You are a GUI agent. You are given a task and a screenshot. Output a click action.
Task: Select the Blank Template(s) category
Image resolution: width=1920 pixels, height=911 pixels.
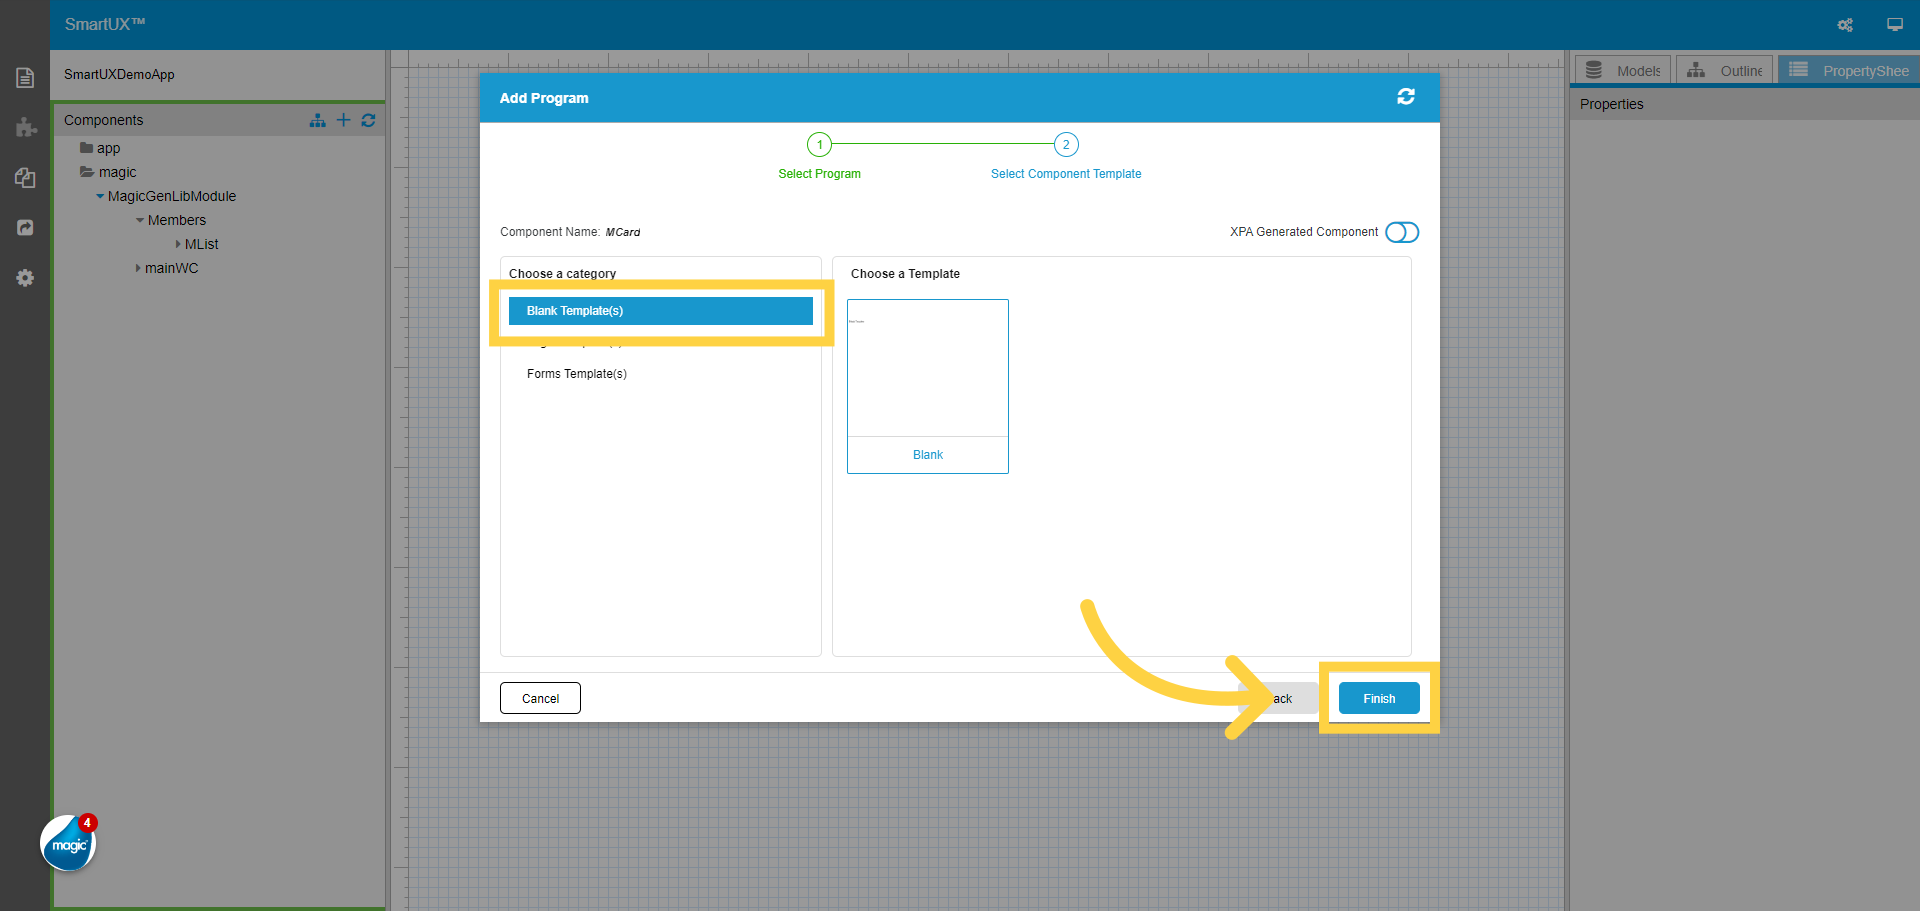[660, 311]
